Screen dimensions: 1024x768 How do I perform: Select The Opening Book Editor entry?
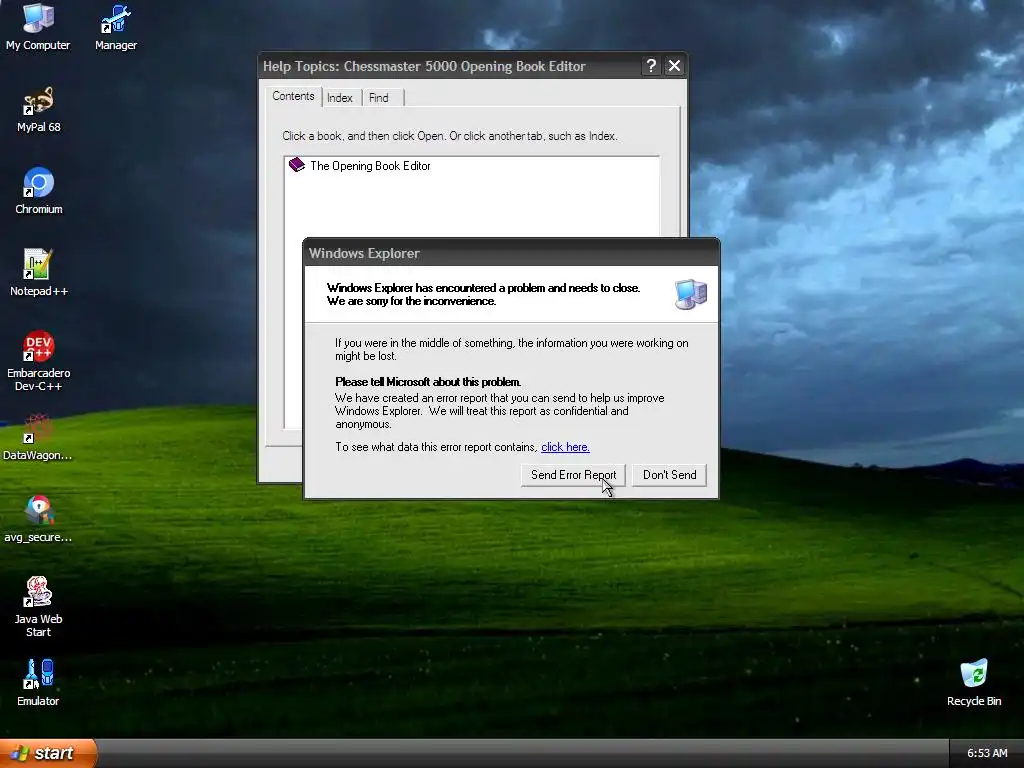click(370, 166)
